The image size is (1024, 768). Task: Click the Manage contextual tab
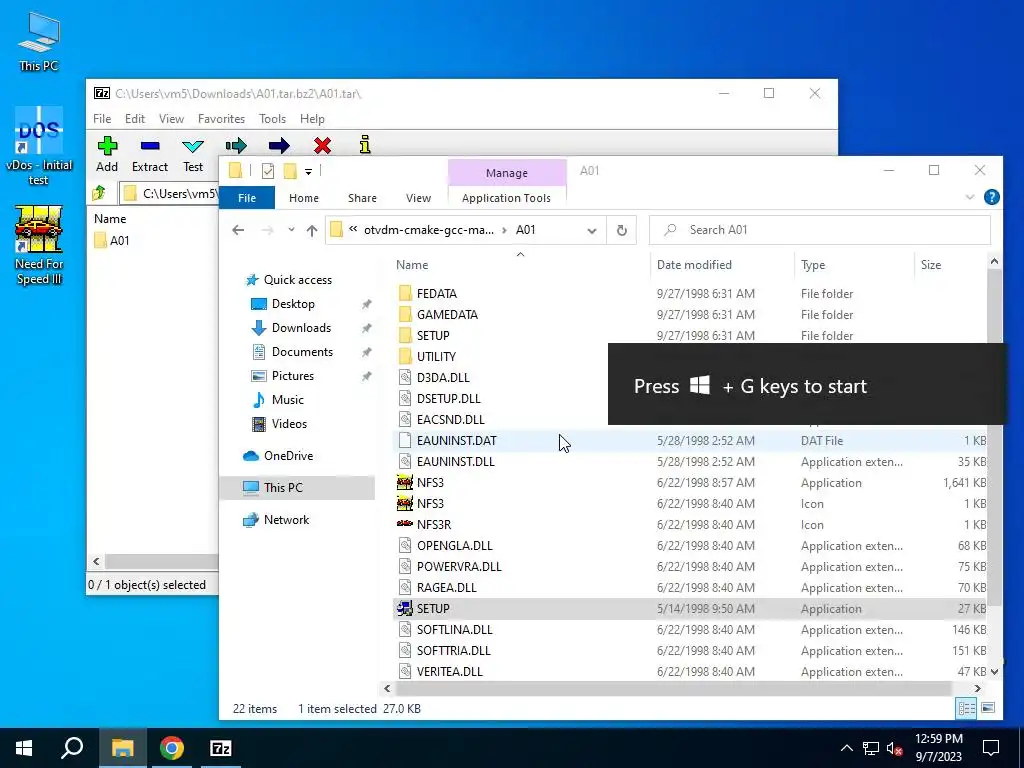click(507, 173)
